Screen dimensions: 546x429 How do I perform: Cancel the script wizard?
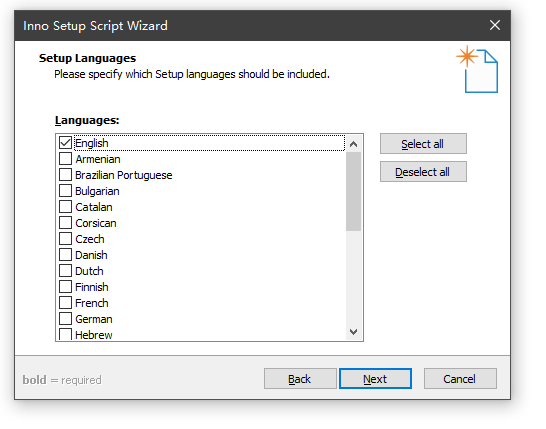(x=460, y=379)
